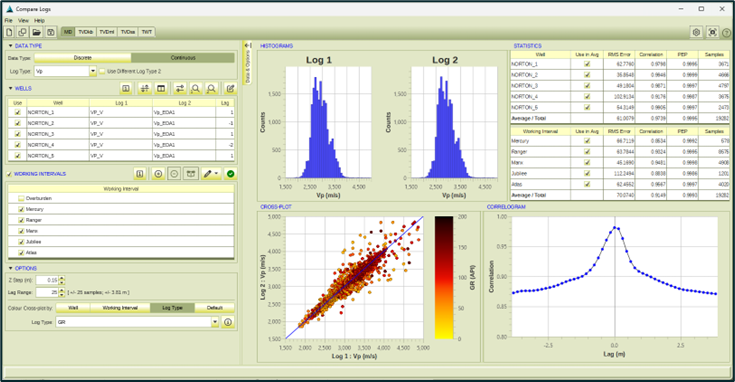Open the View menu
The width and height of the screenshot is (735, 382).
tap(23, 21)
